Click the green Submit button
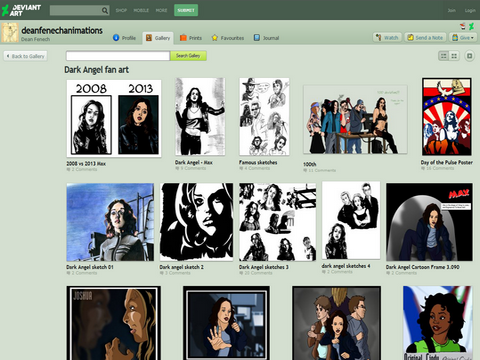Image resolution: width=480 pixels, height=360 pixels. click(186, 10)
